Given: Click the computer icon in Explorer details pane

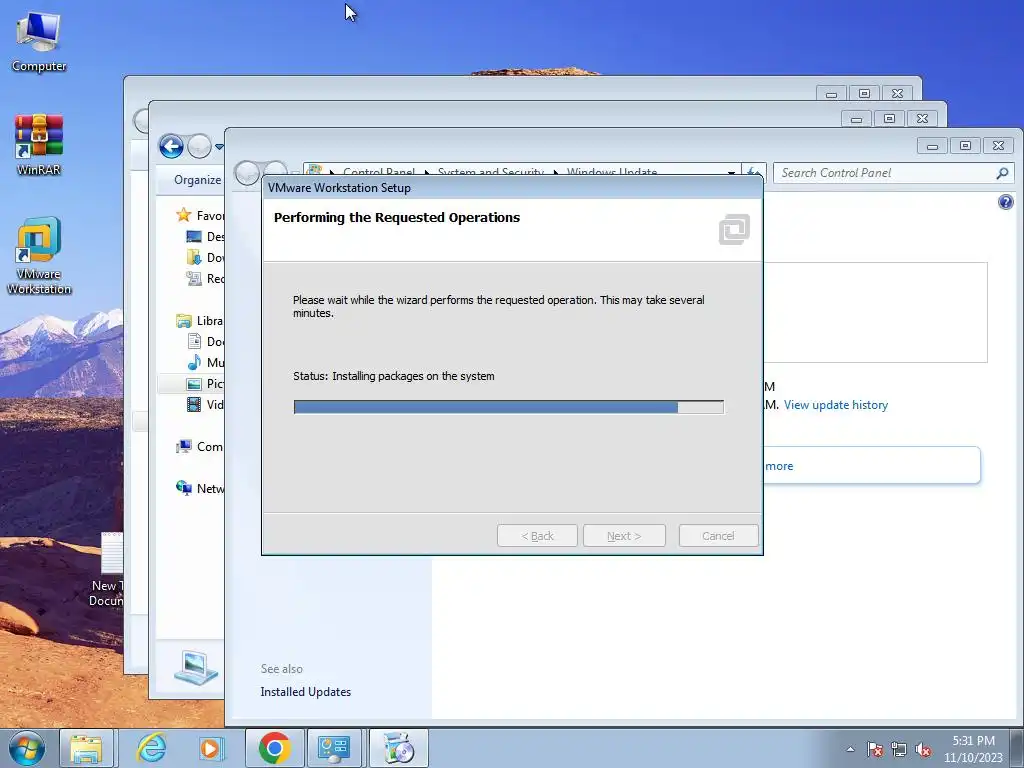Looking at the screenshot, I should tap(195, 667).
